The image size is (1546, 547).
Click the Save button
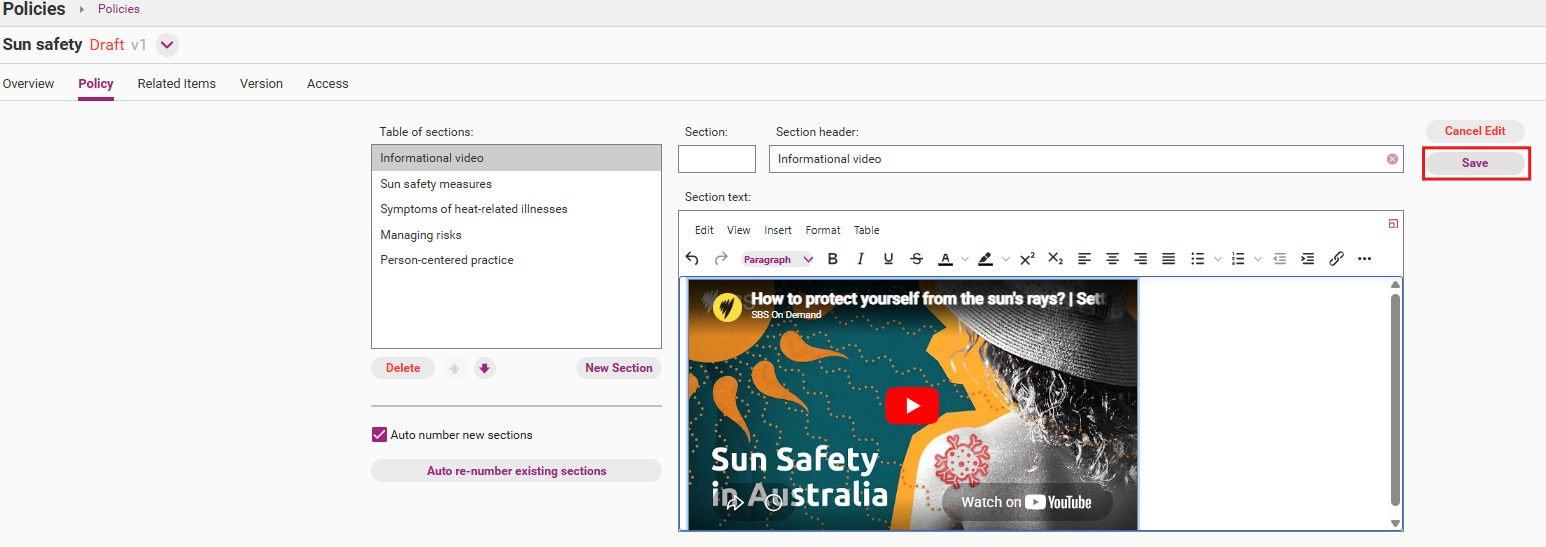(1475, 163)
